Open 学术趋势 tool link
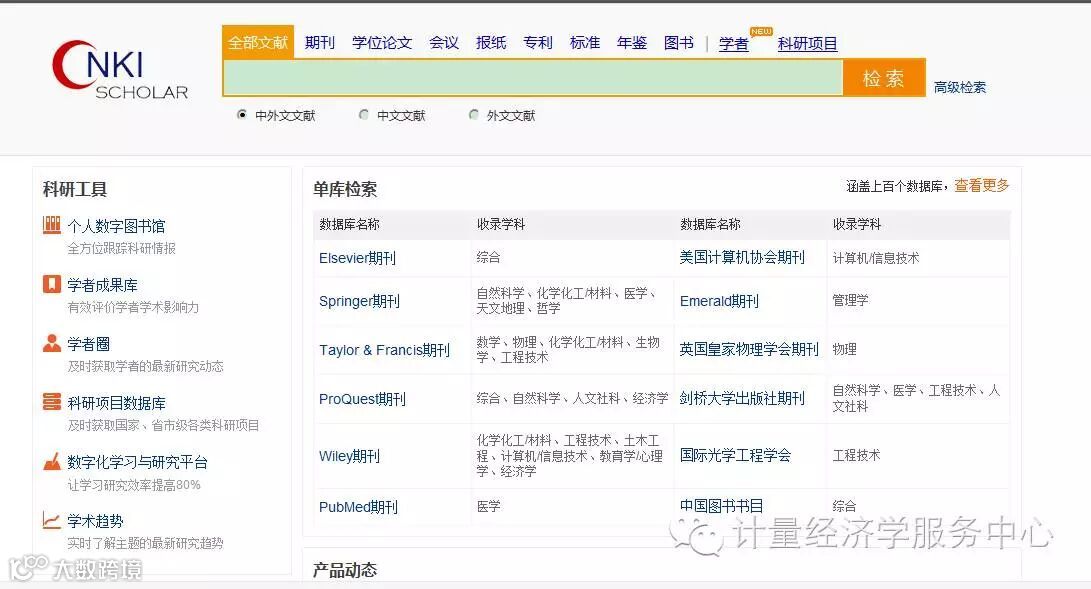This screenshot has height=589, width=1091. [95, 522]
